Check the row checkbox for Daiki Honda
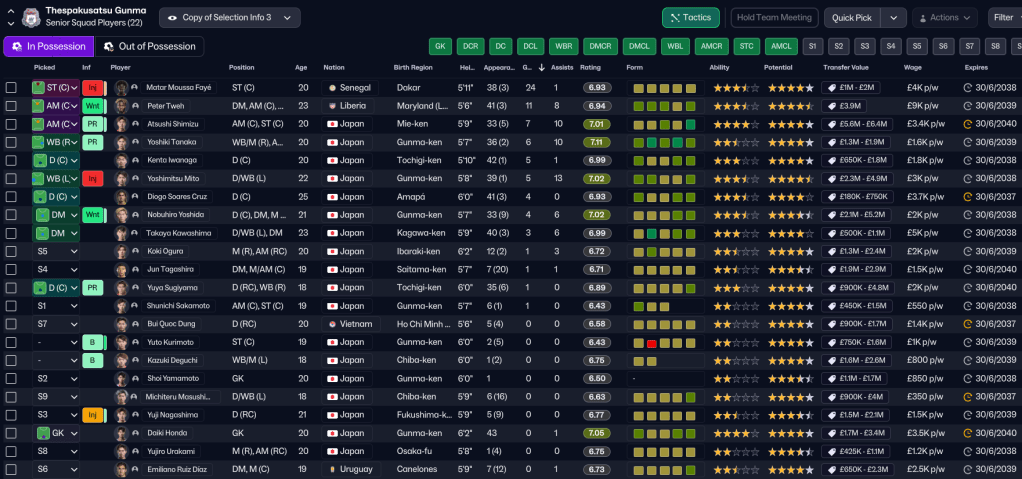The height and width of the screenshot is (479, 1022). click(12, 433)
